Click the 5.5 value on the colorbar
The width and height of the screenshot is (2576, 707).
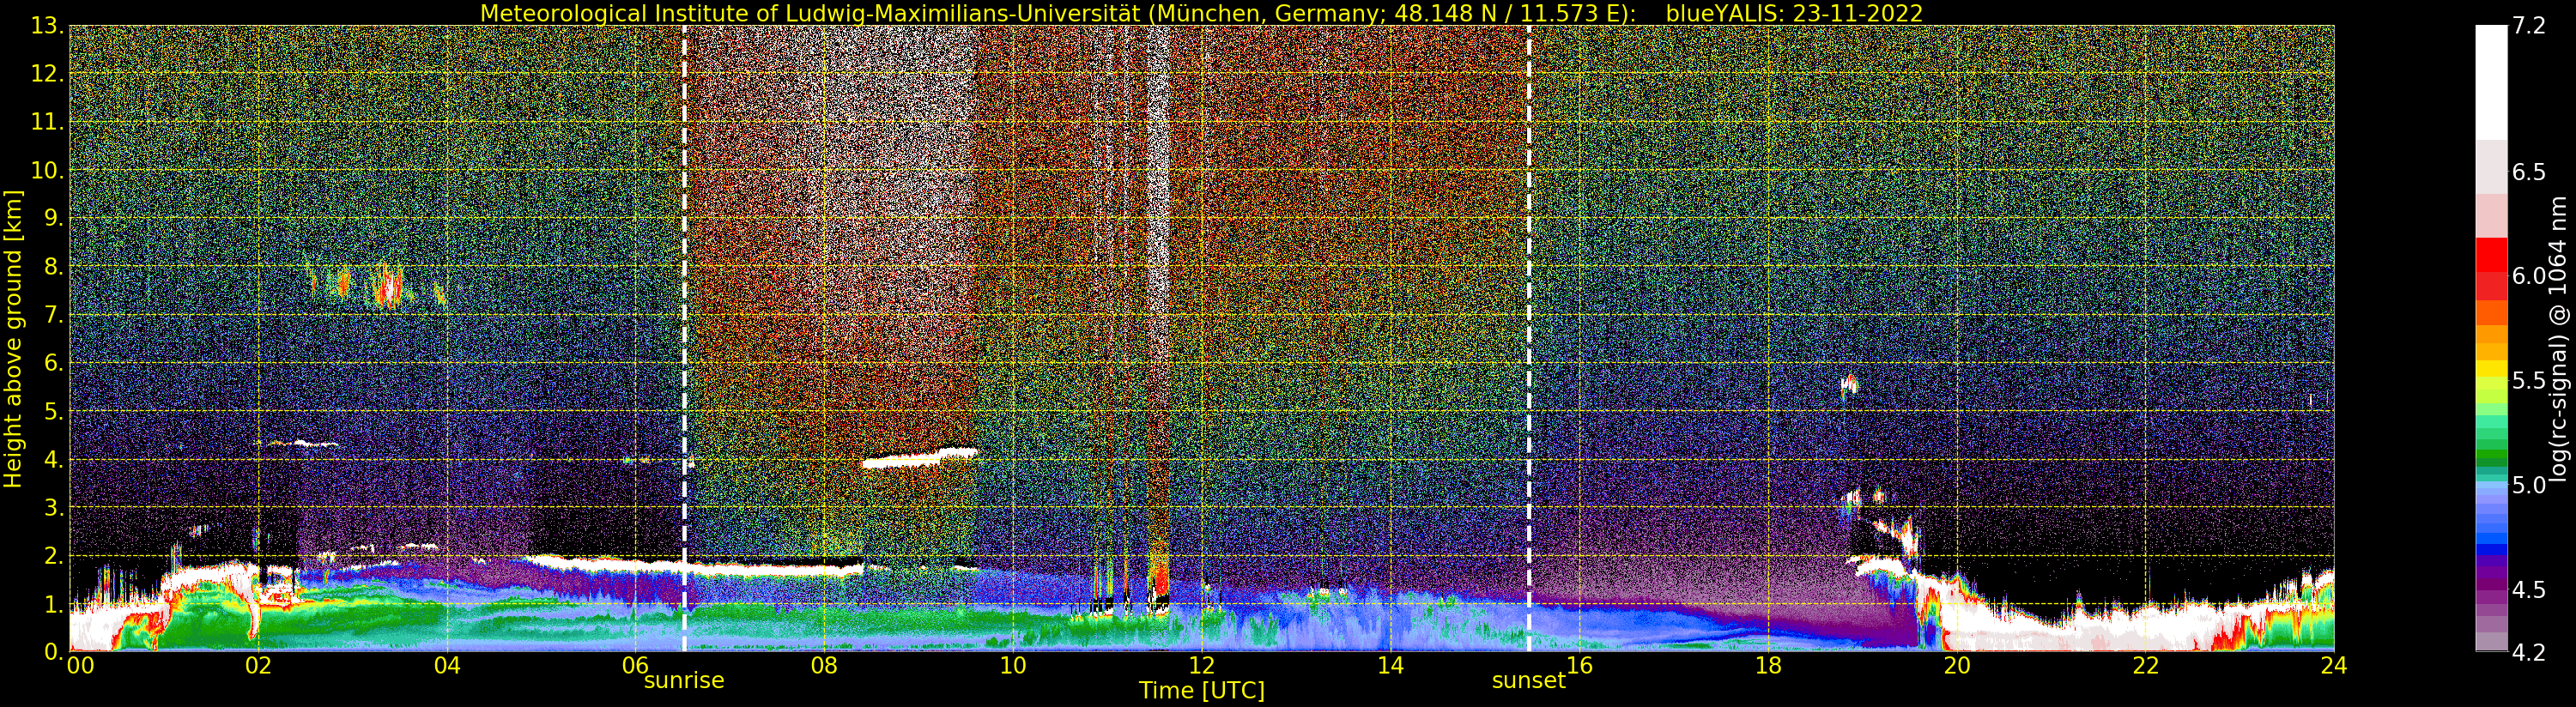tap(2529, 381)
